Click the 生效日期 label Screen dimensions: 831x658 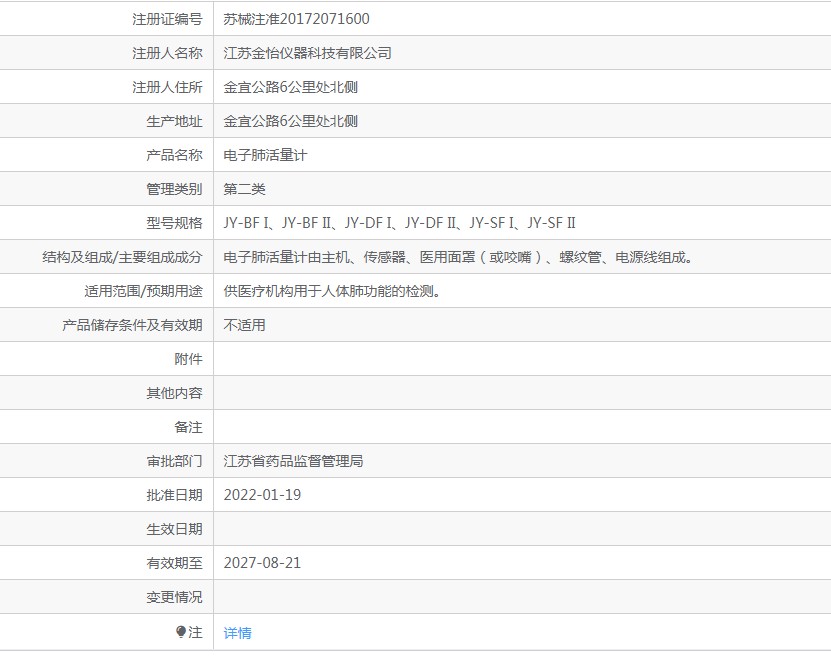[x=174, y=529]
